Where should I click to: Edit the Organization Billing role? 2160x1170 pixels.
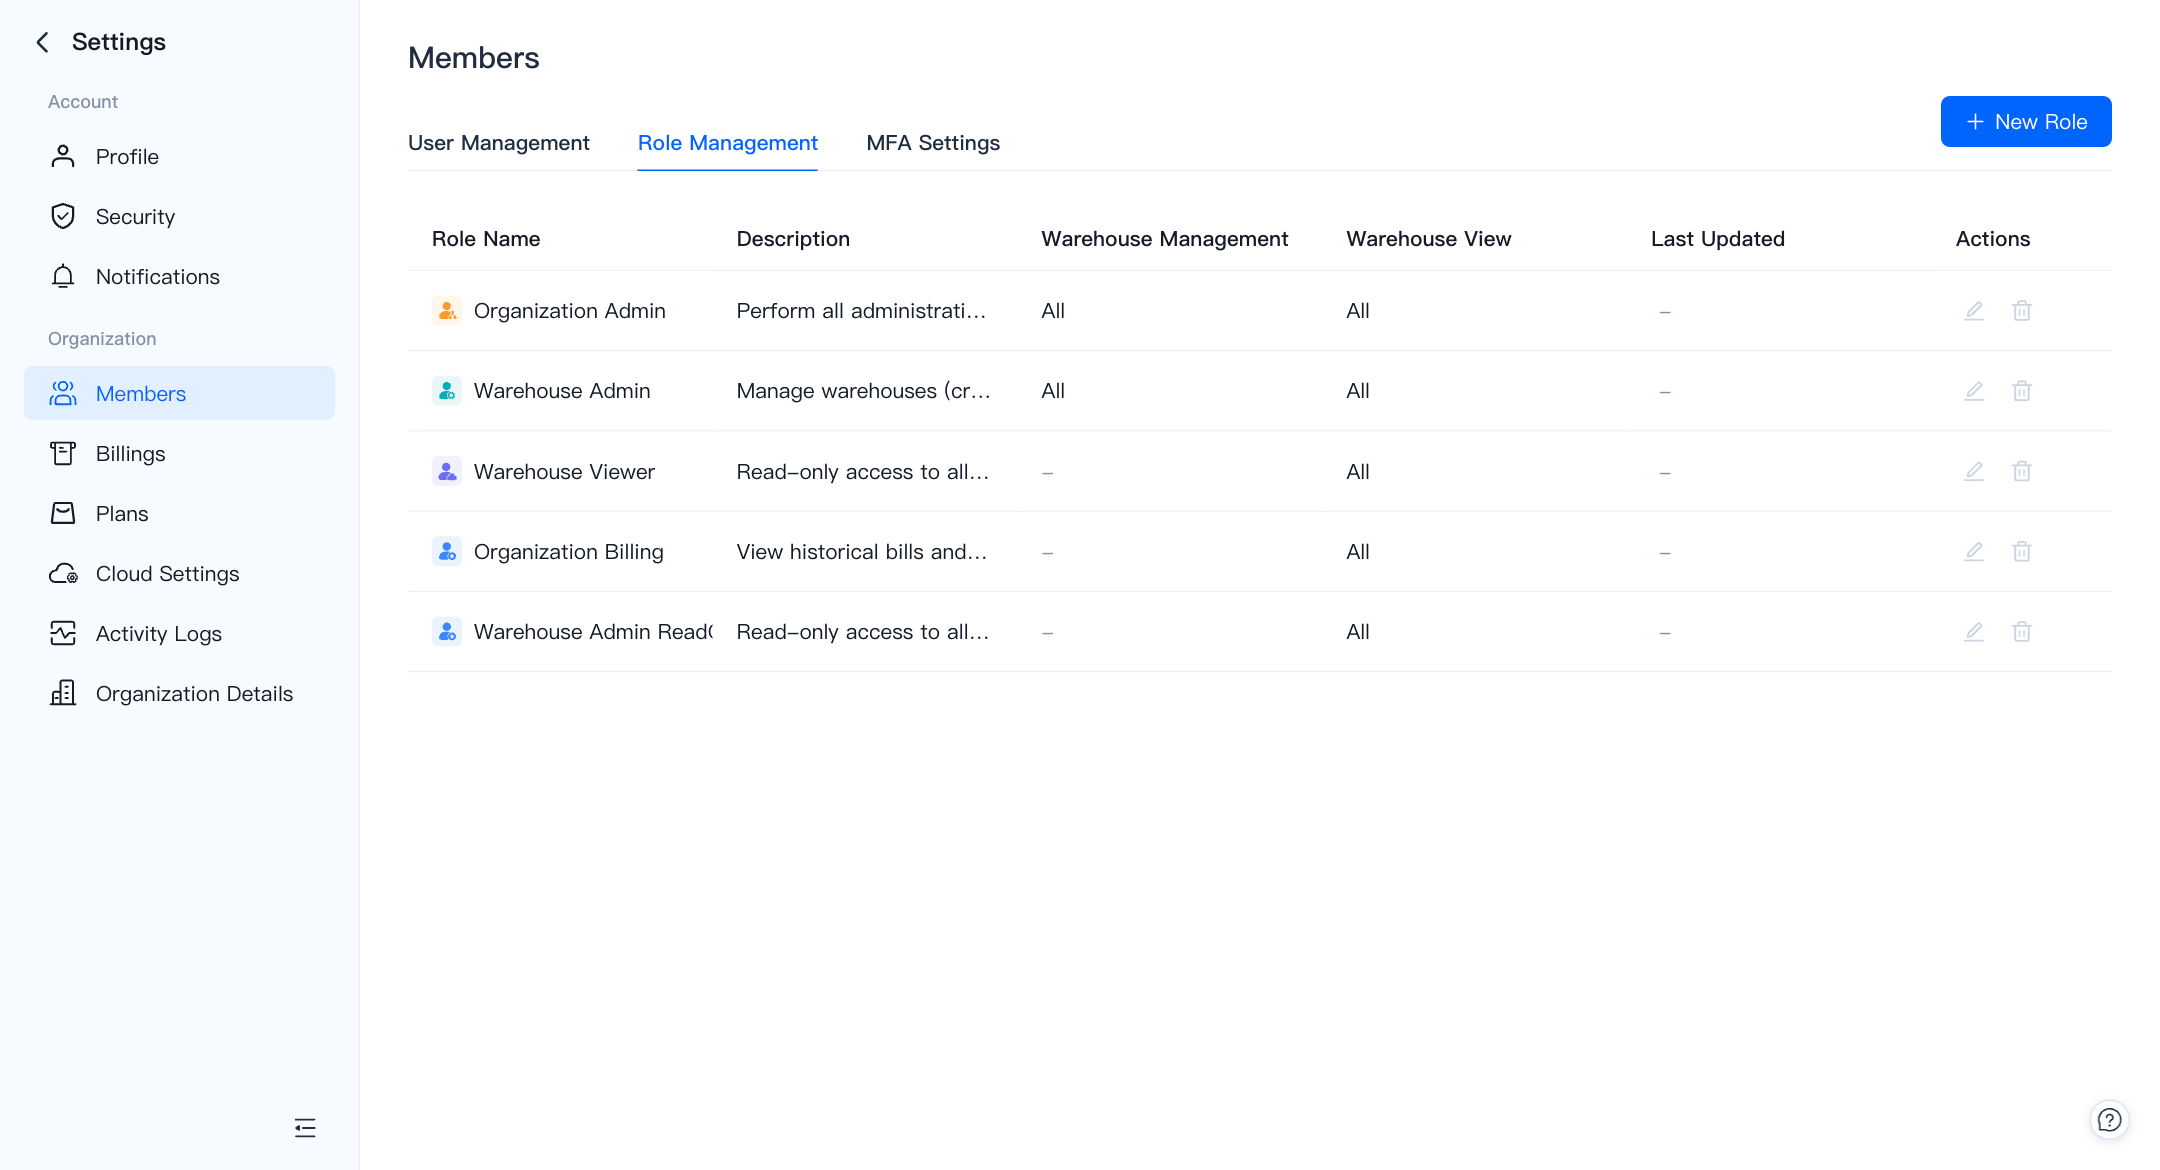pos(1973,551)
